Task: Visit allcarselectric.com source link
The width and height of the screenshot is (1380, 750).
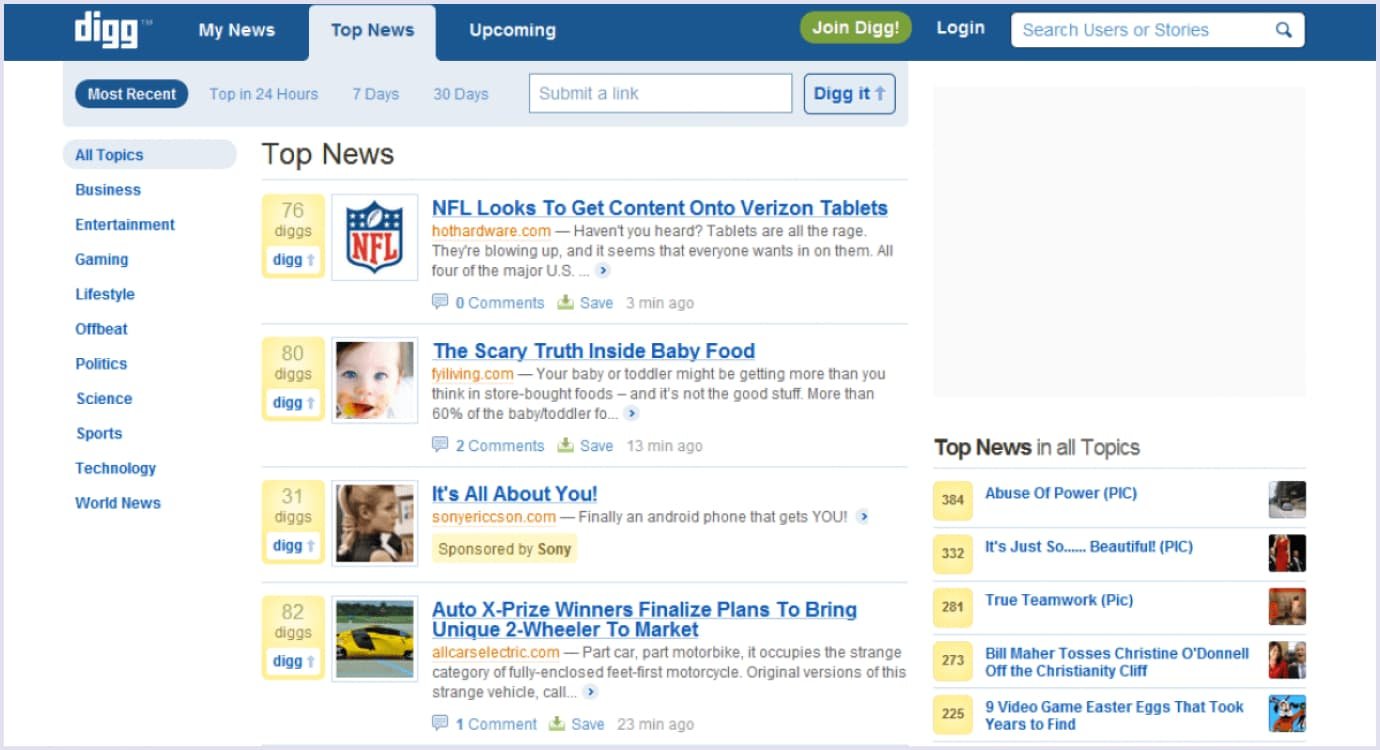Action: 496,652
